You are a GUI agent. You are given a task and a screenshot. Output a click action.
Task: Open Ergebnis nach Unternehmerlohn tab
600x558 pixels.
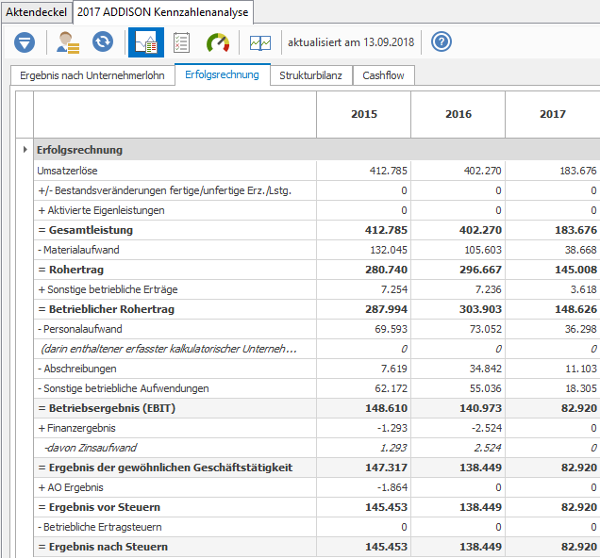point(92,75)
